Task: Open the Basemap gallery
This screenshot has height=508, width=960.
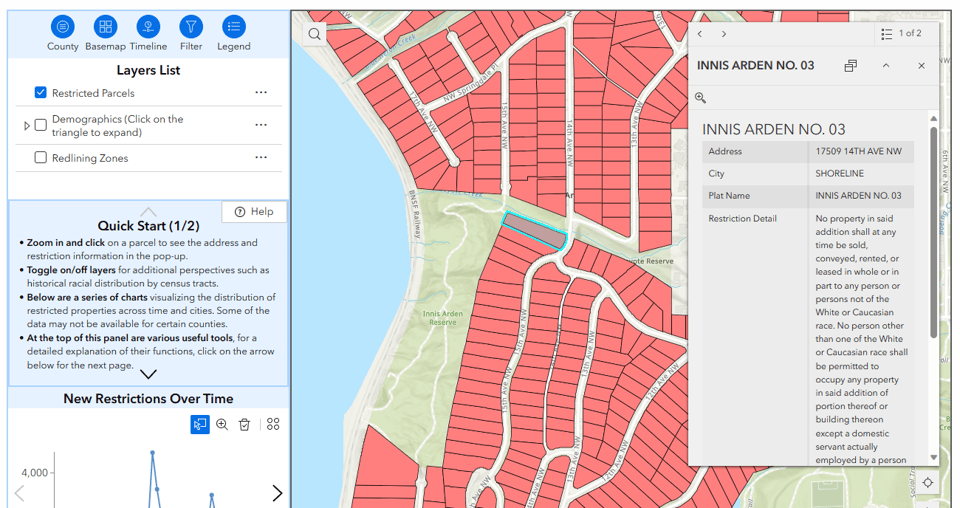Action: tap(105, 27)
